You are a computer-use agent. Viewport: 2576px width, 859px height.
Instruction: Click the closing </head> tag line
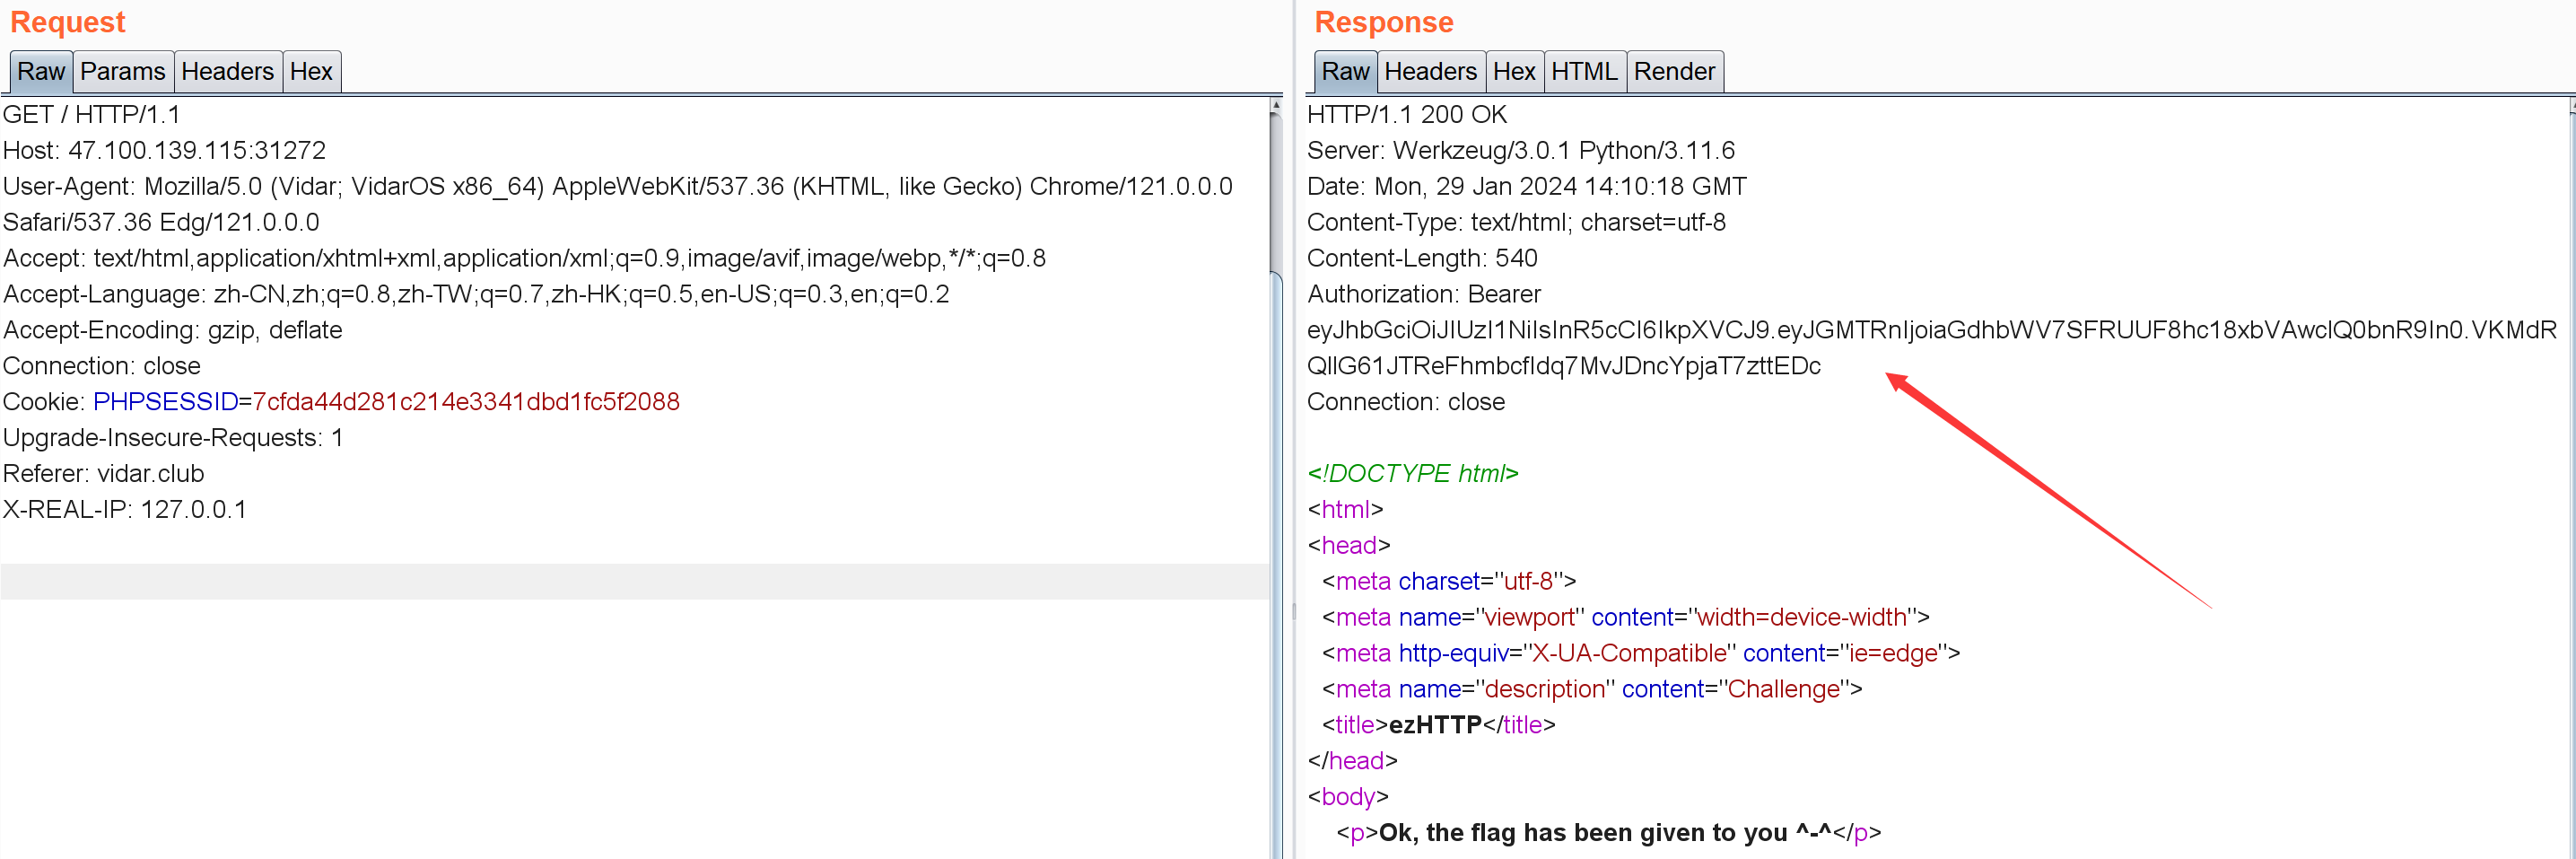click(1352, 763)
